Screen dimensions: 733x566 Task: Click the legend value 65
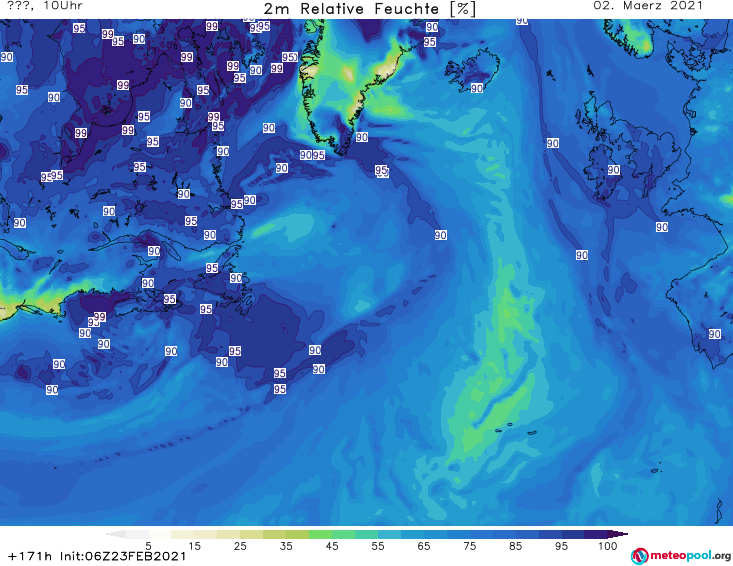tap(424, 546)
